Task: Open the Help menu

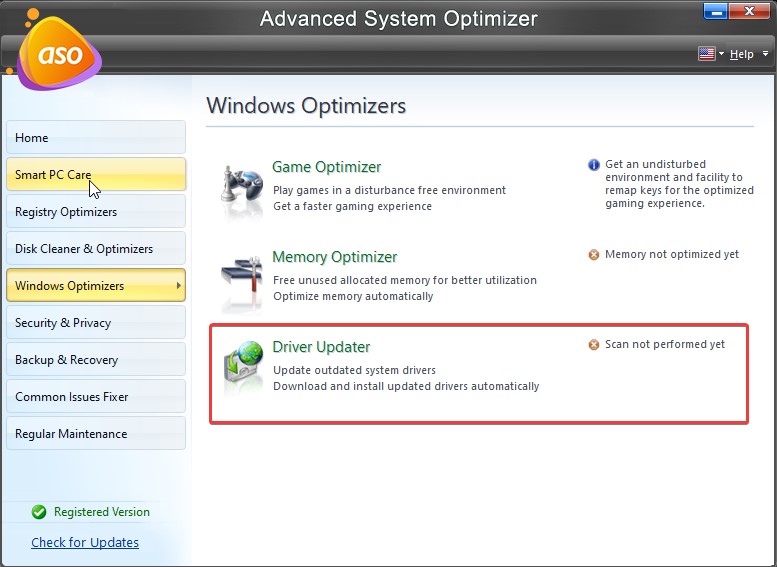Action: click(x=741, y=54)
